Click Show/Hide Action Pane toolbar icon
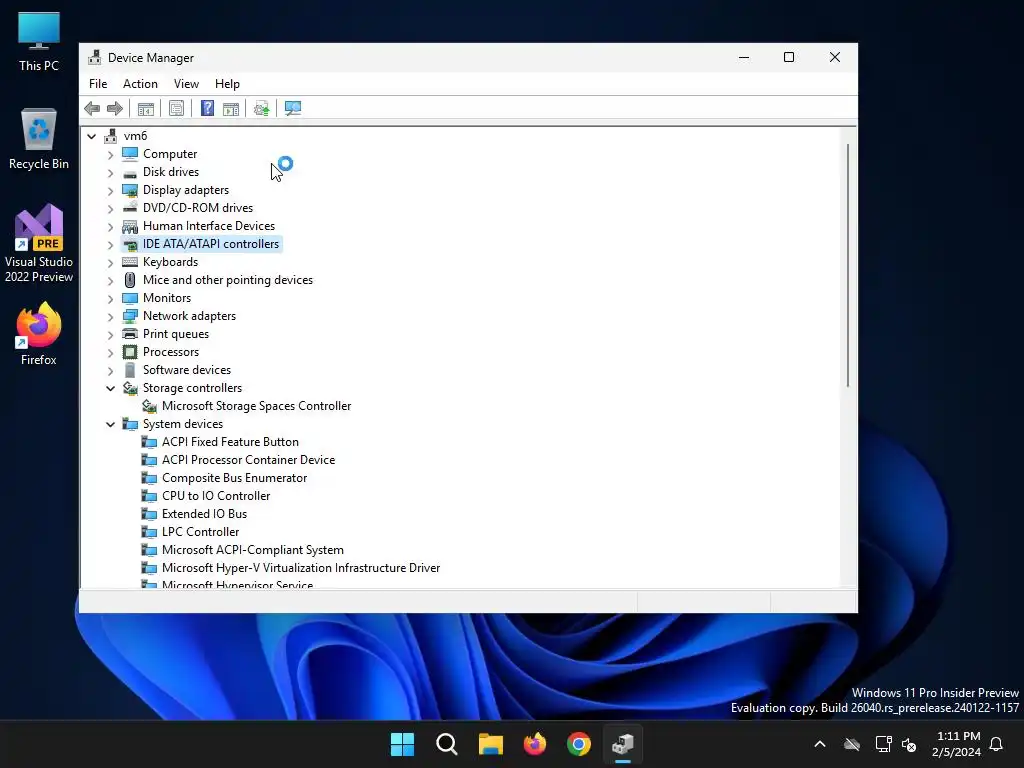1024x768 pixels. tap(231, 108)
